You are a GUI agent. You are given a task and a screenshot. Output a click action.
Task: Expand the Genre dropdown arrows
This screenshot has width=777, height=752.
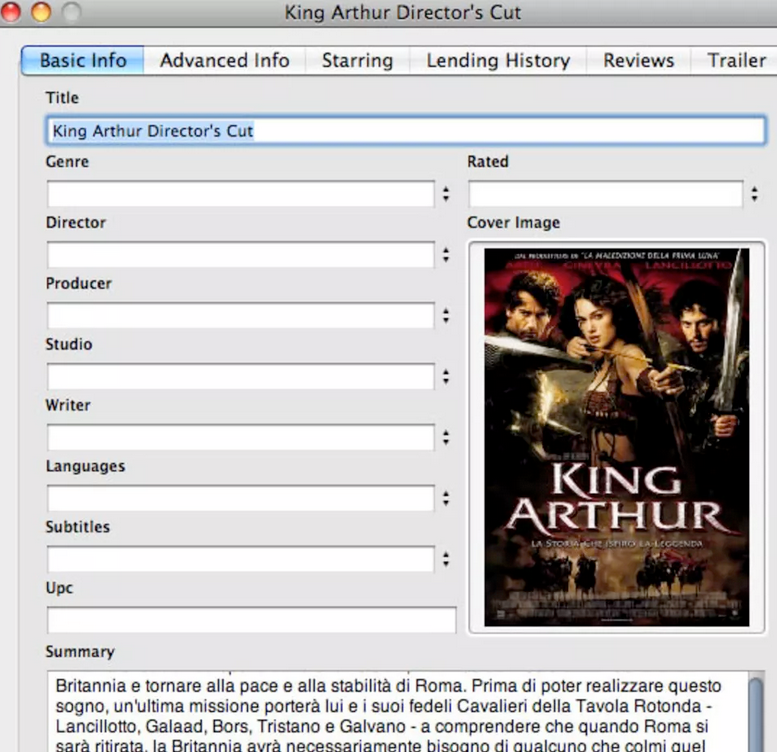446,194
